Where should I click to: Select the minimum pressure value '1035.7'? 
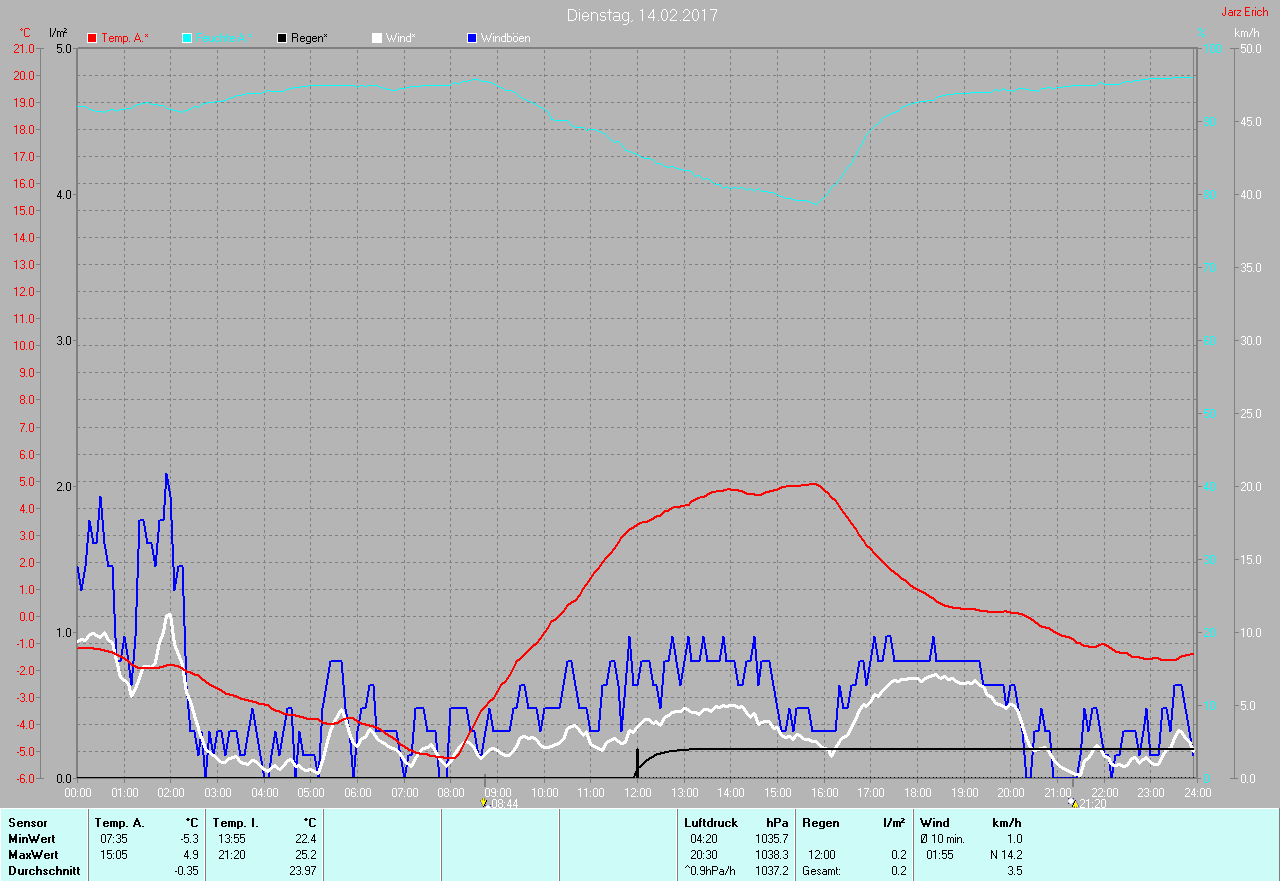click(x=771, y=839)
